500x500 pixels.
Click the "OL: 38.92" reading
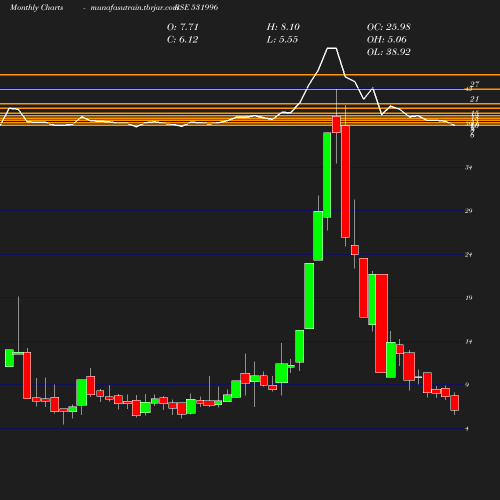(389, 52)
